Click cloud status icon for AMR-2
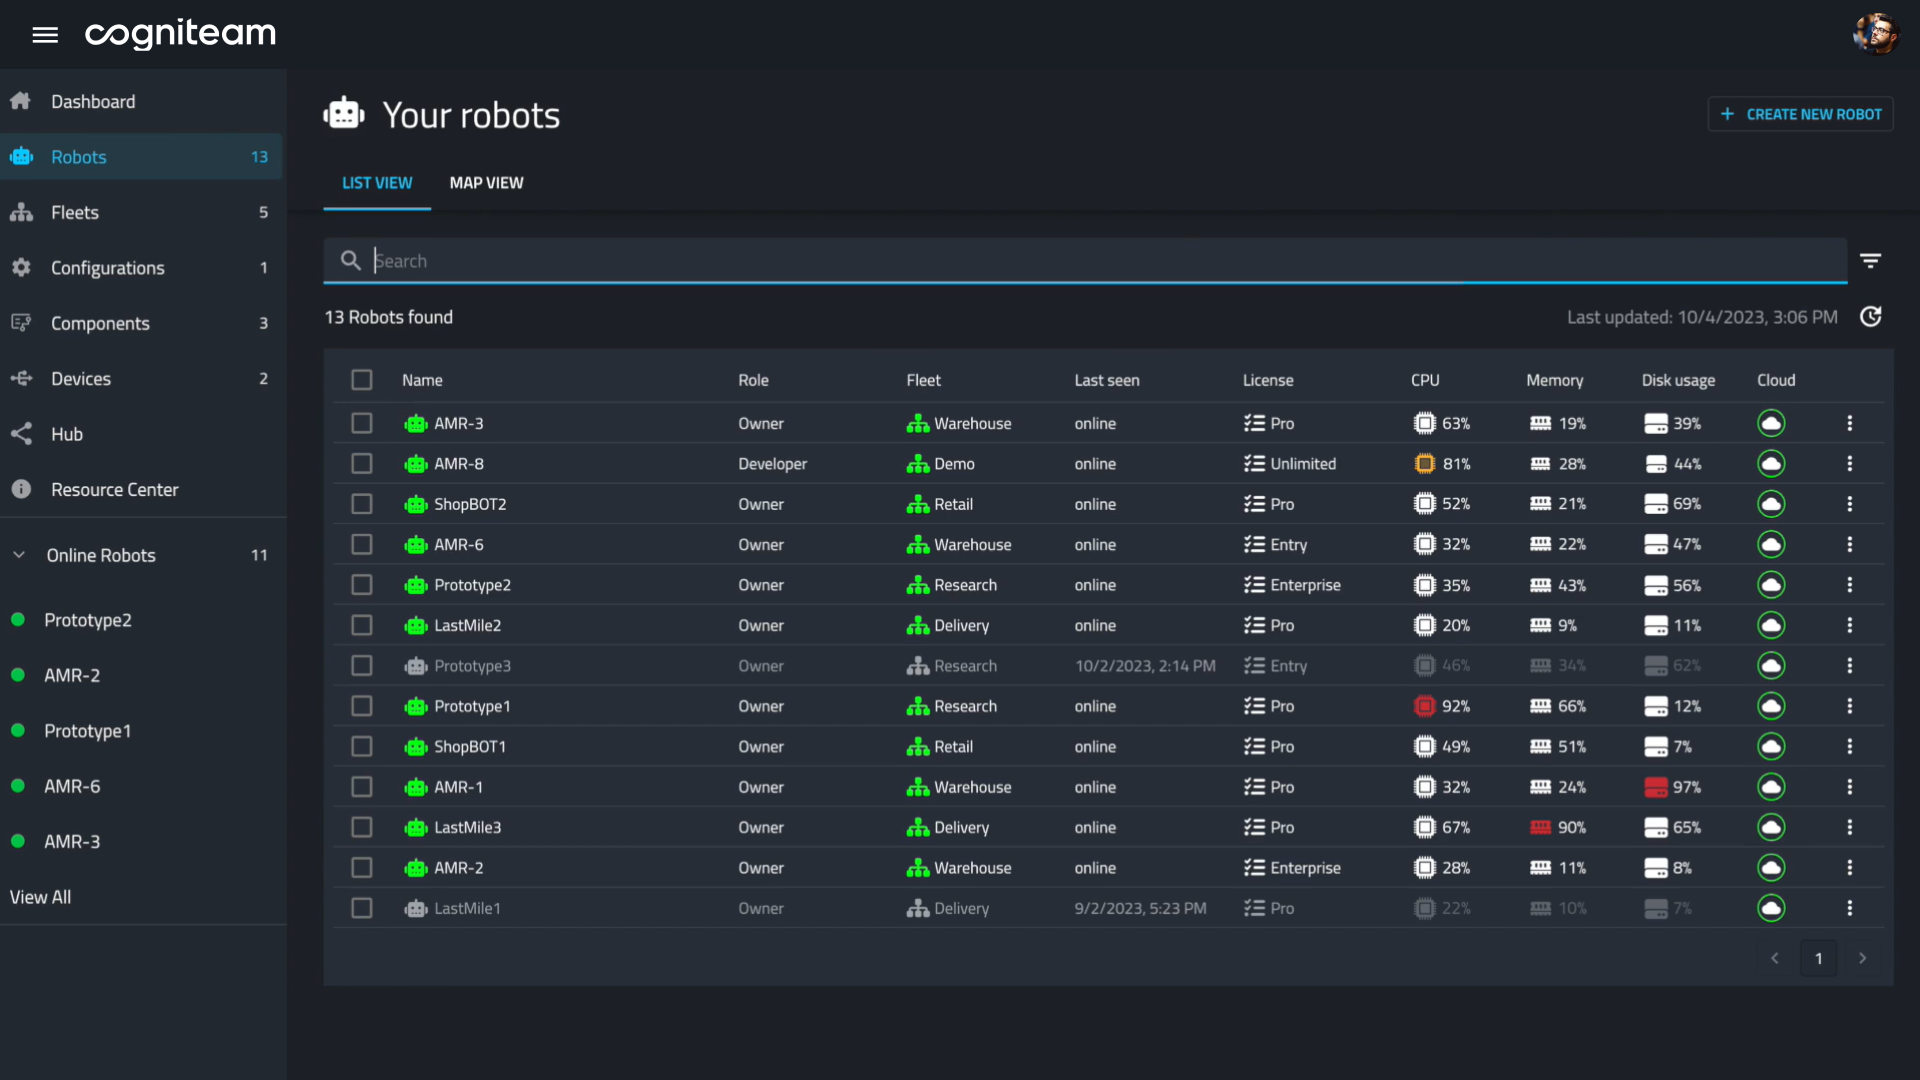 point(1771,868)
